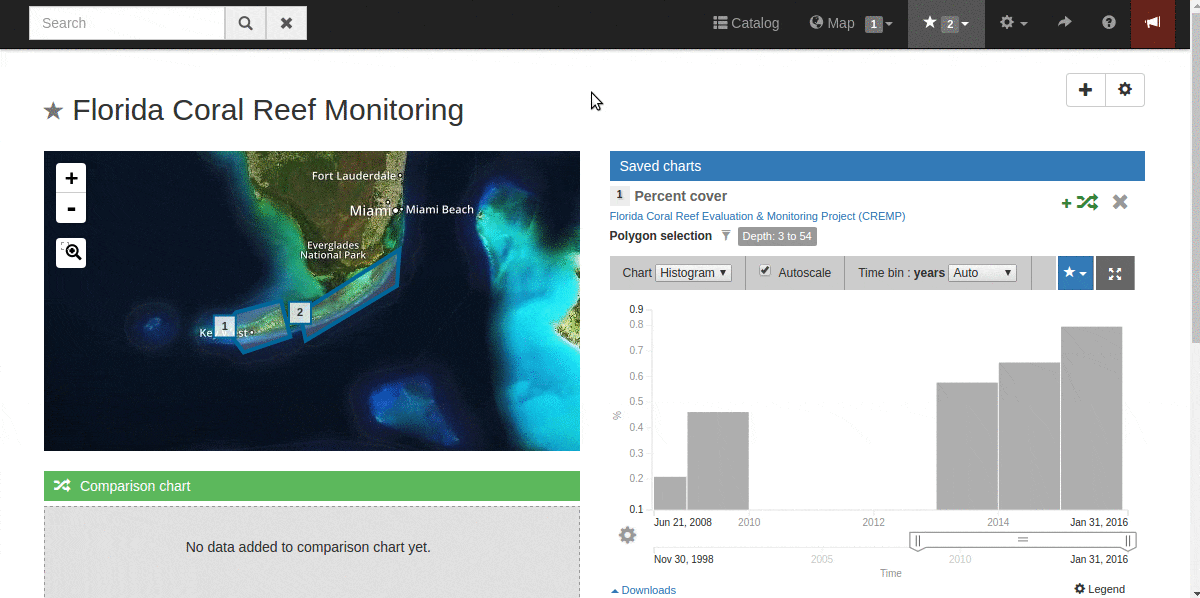Add Percent cover chart to comparison

[x=1080, y=202]
